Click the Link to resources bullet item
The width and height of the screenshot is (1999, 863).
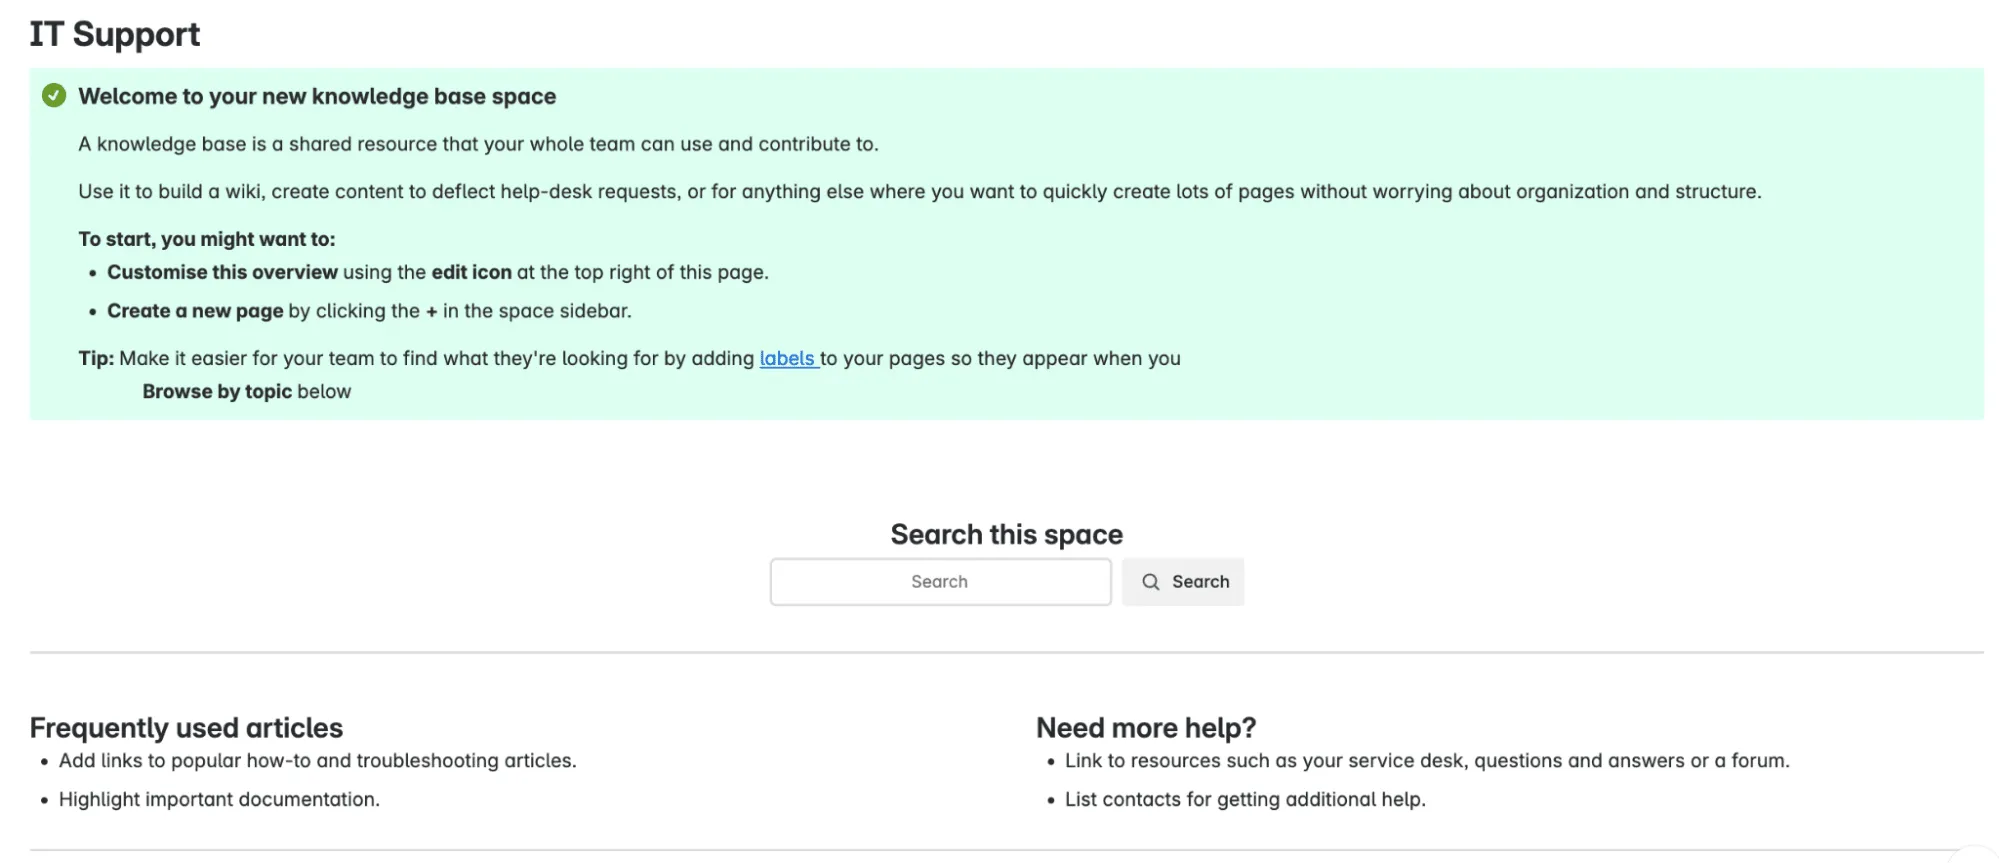coord(1426,760)
